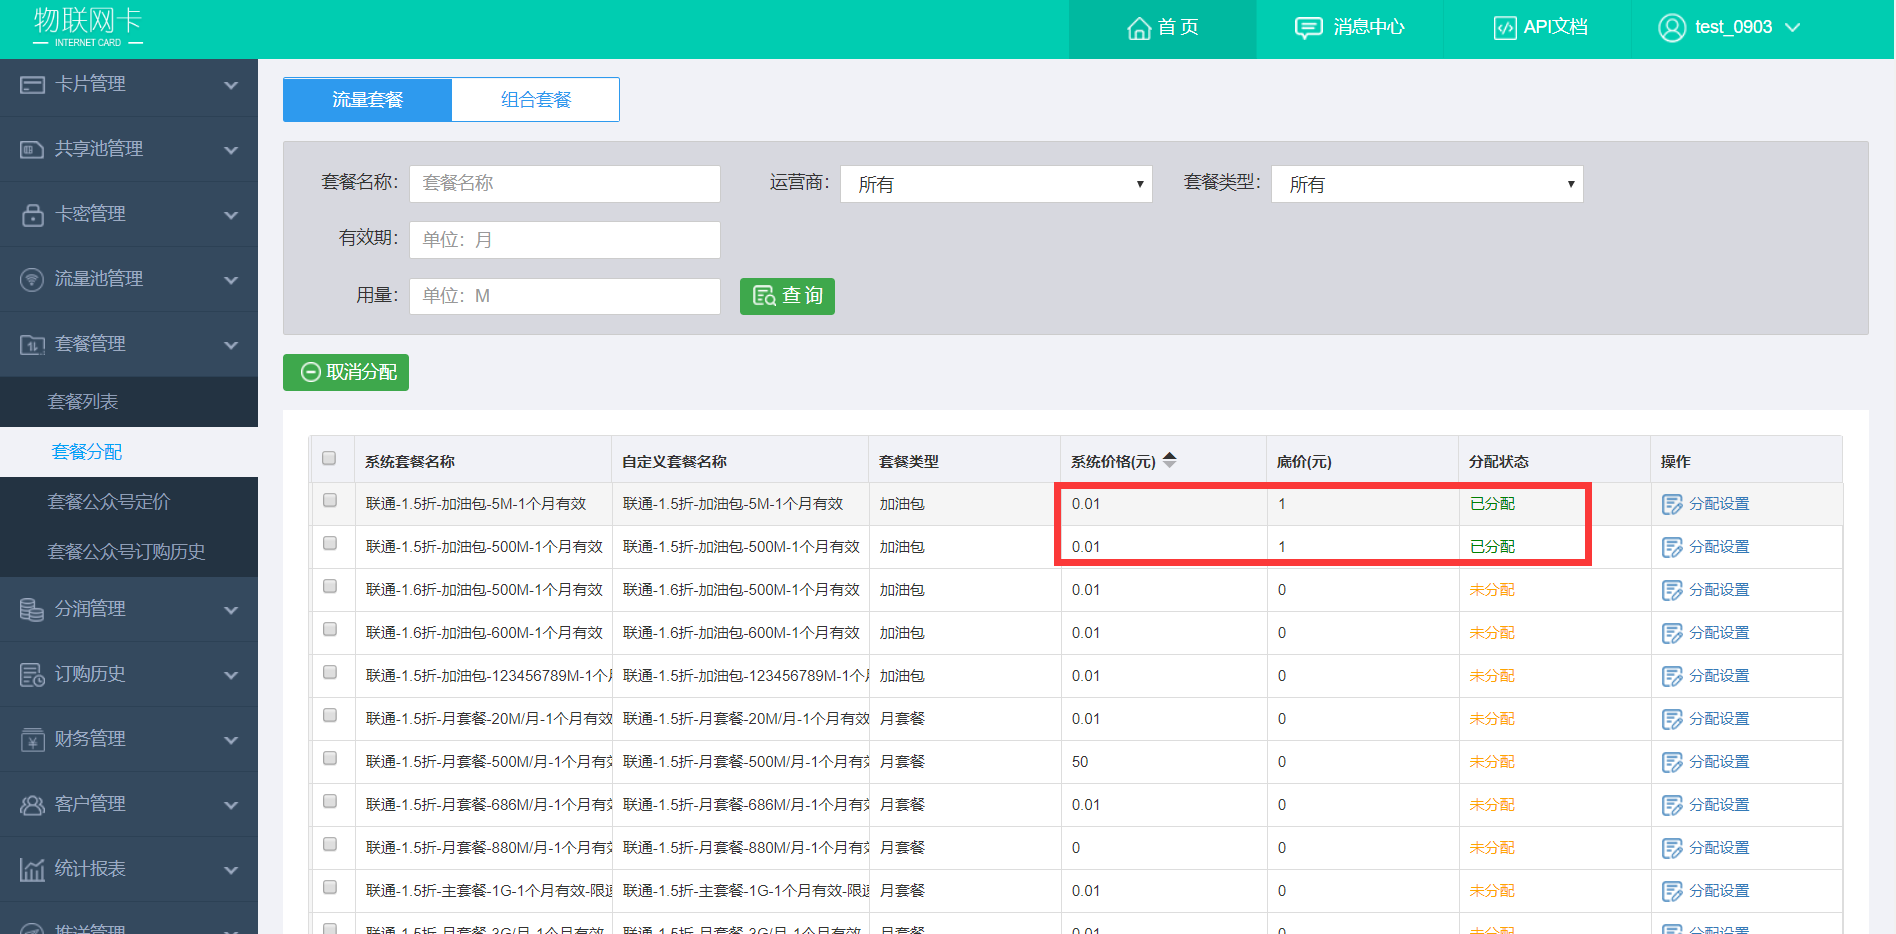The image size is (1896, 934).
Task: Click the 客户管理 people icon
Action: click(x=32, y=805)
